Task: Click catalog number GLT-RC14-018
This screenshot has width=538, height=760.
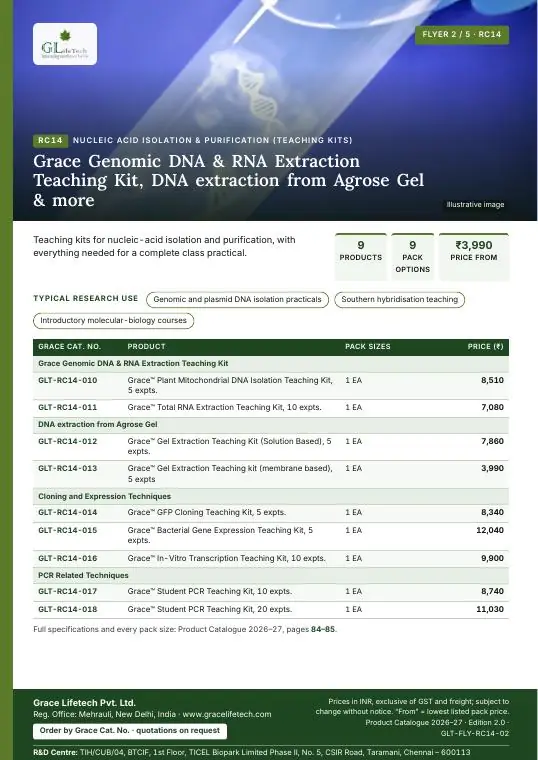Action: pyautogui.click(x=67, y=610)
